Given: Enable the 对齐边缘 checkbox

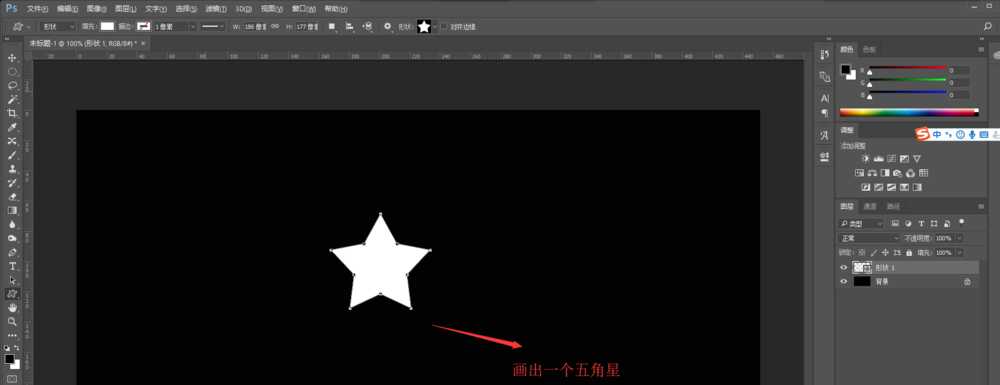Looking at the screenshot, I should pyautogui.click(x=444, y=27).
